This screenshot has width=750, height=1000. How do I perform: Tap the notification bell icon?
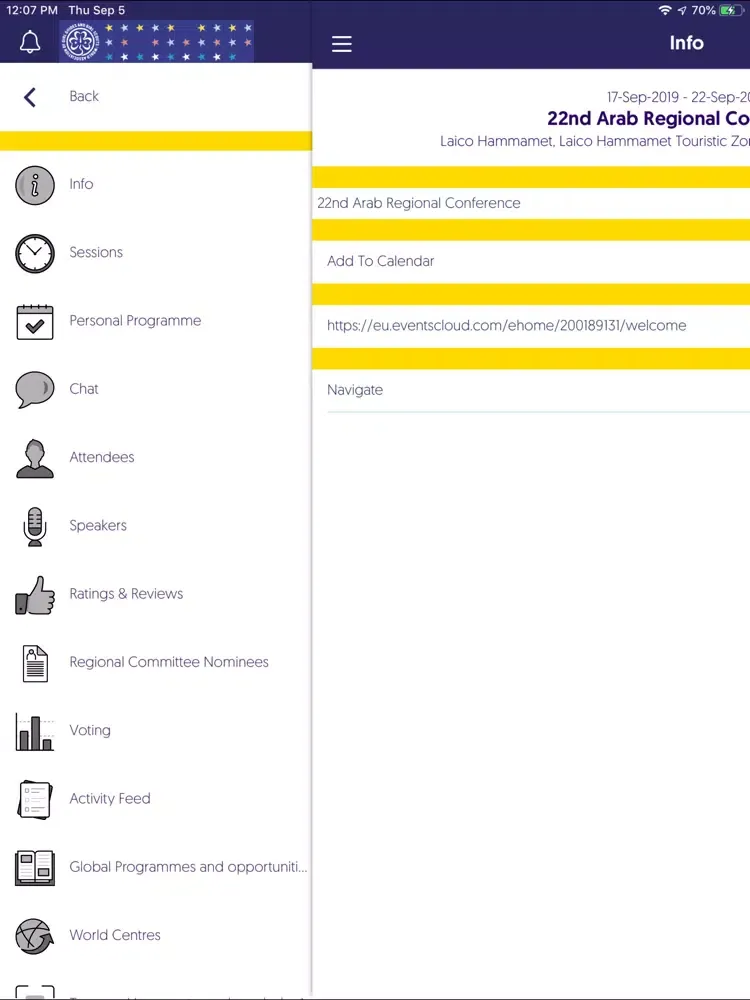click(30, 42)
